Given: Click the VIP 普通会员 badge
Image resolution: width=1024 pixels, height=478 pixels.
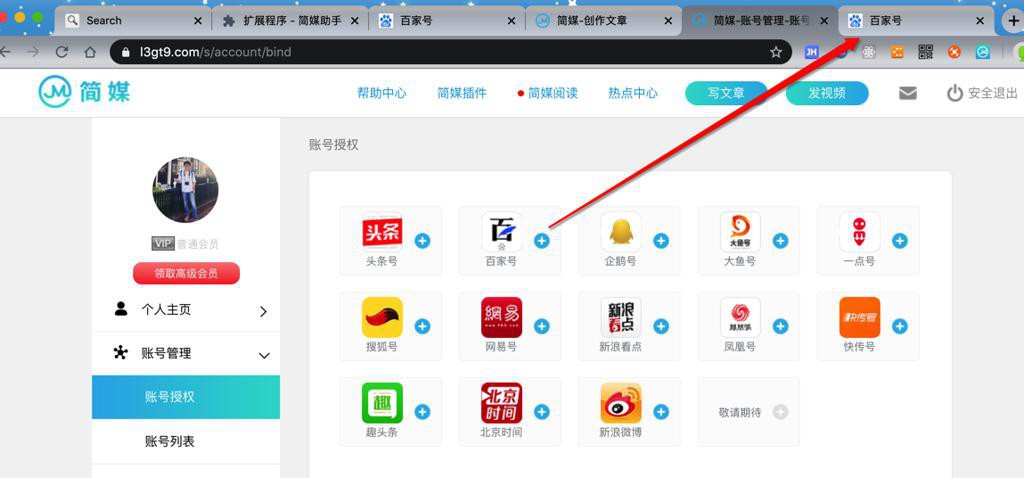Looking at the screenshot, I should [x=185, y=244].
